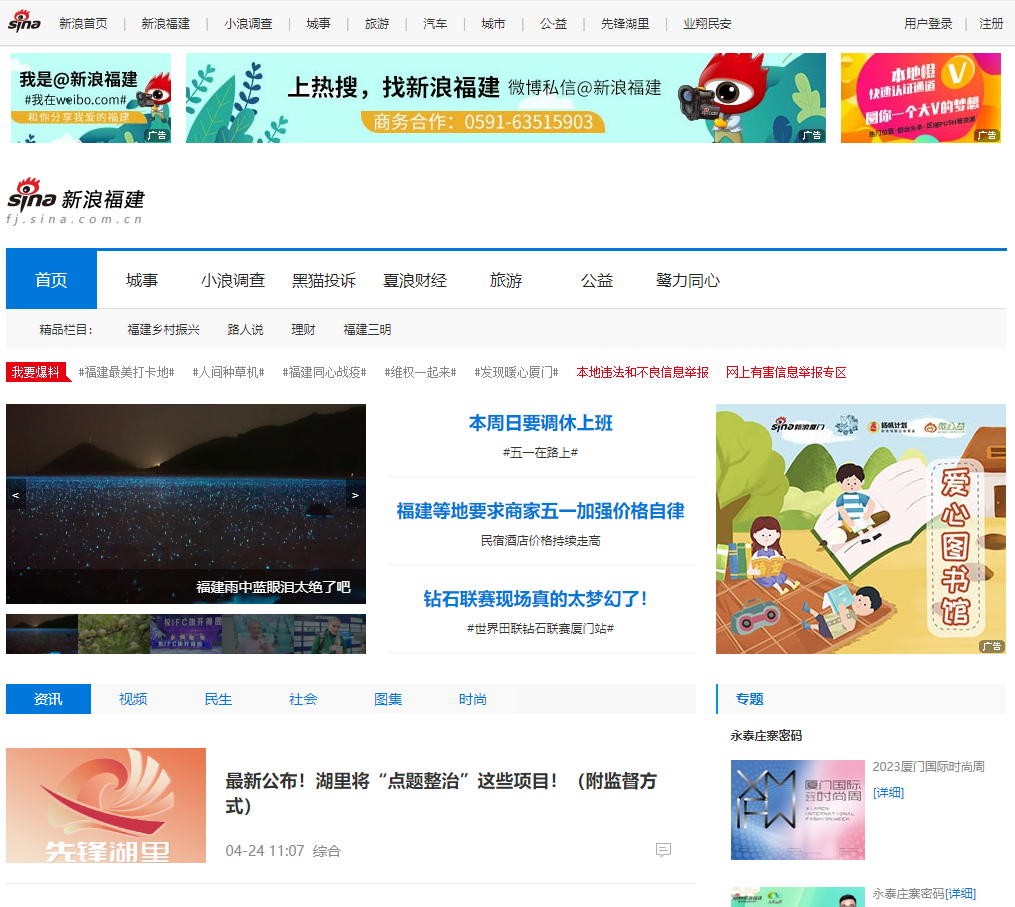Switch to 图集 news tab
The width and height of the screenshot is (1015, 907).
coord(388,699)
